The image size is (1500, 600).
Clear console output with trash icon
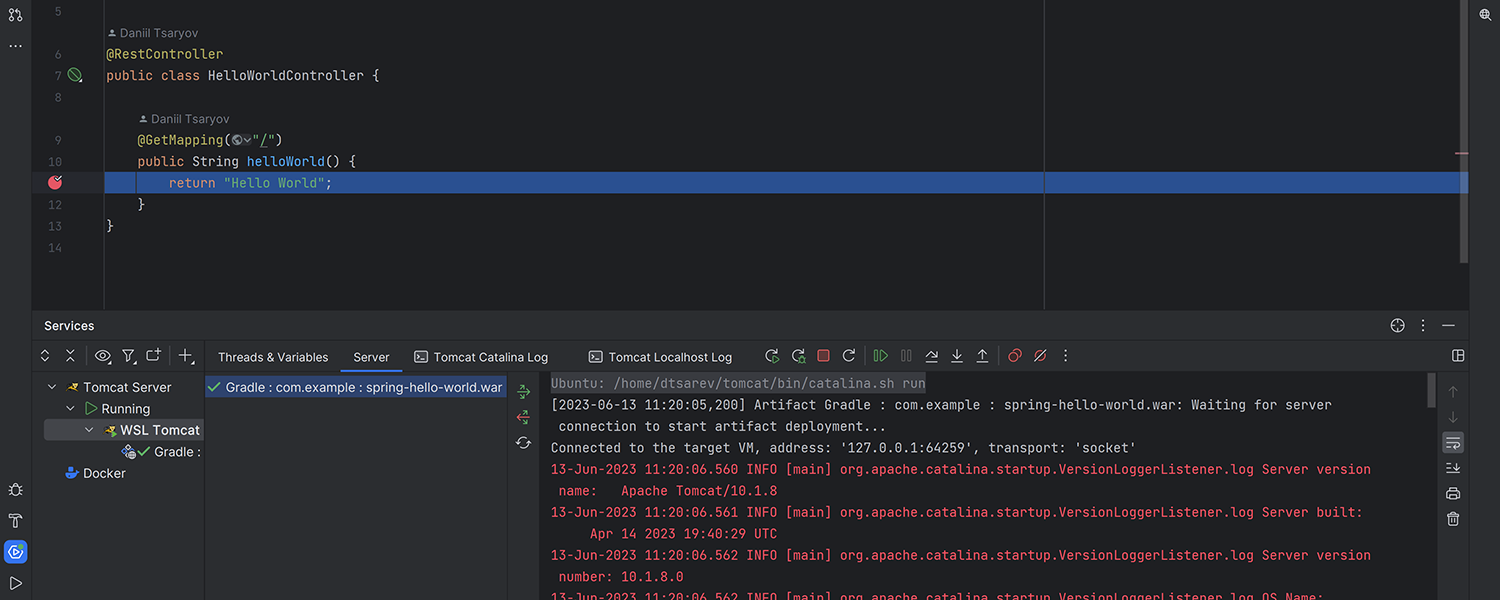(1453, 519)
